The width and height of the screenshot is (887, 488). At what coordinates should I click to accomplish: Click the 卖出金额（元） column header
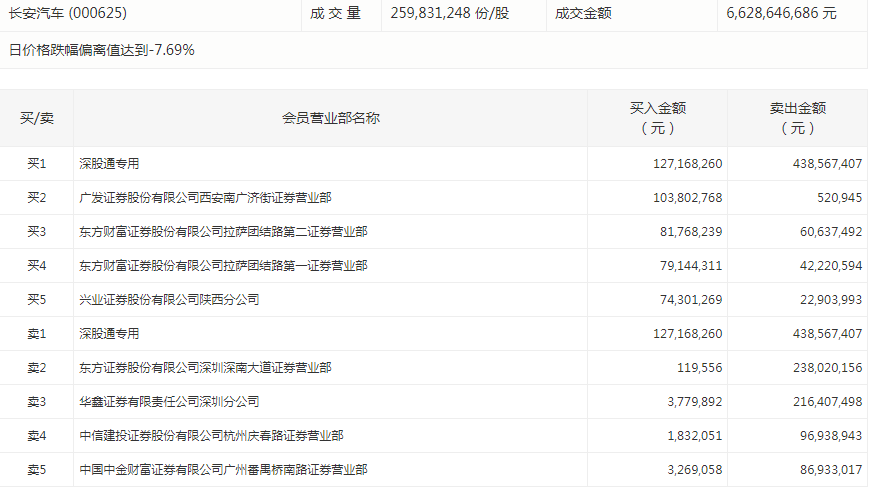click(x=798, y=118)
